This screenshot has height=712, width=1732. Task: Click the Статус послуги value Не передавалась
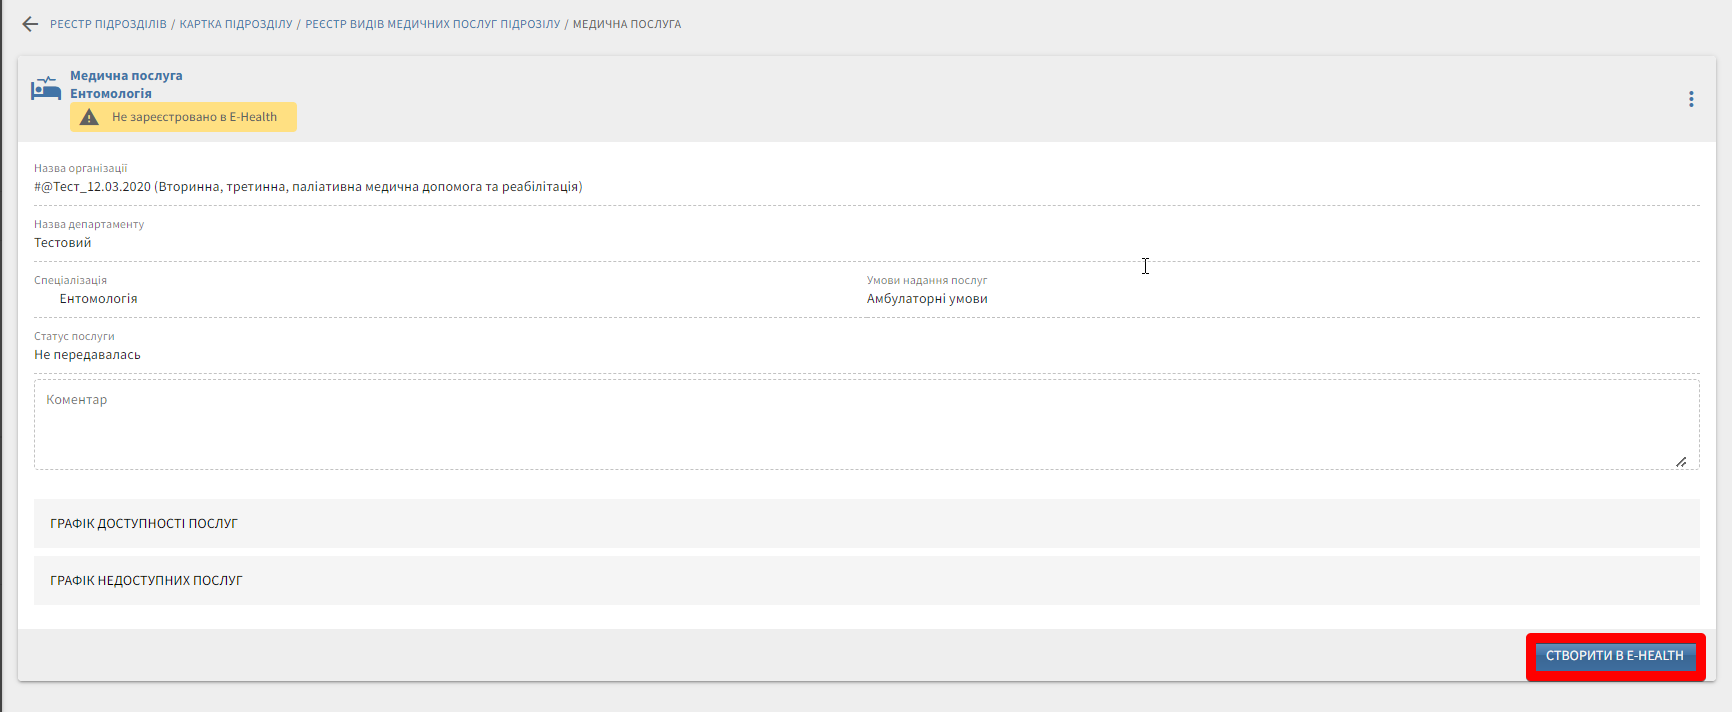[x=87, y=355]
